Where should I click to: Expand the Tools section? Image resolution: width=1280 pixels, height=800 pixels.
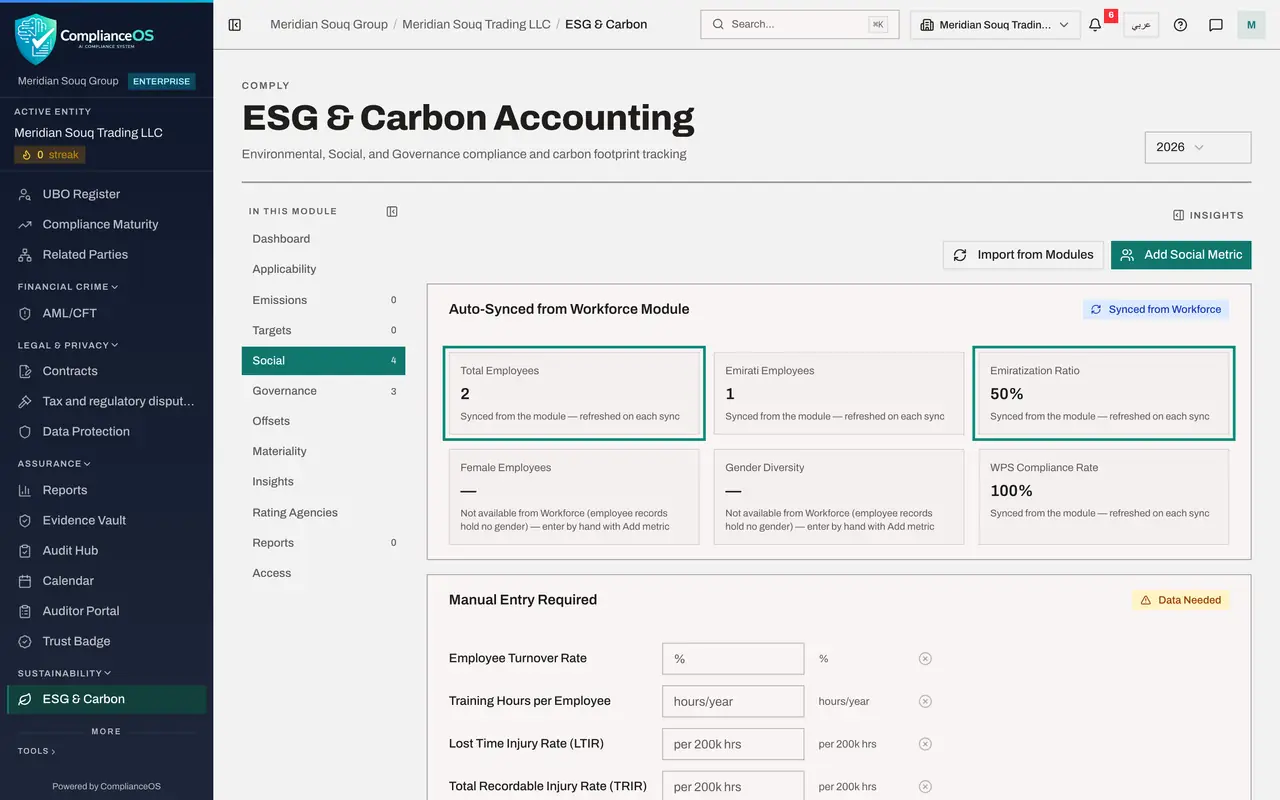pyautogui.click(x=37, y=751)
